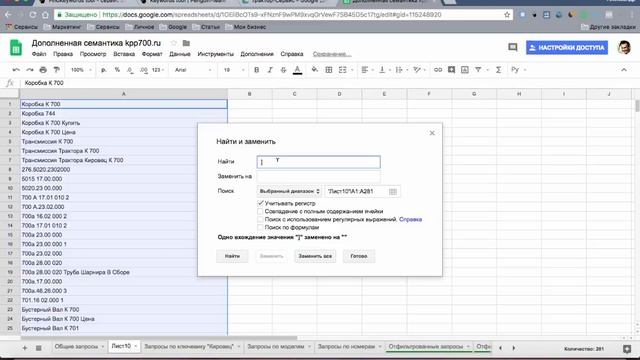Viewport: 640px width, 360px height.
Task: Open Explore button at bottom right
Action: pyautogui.click(x=627, y=349)
